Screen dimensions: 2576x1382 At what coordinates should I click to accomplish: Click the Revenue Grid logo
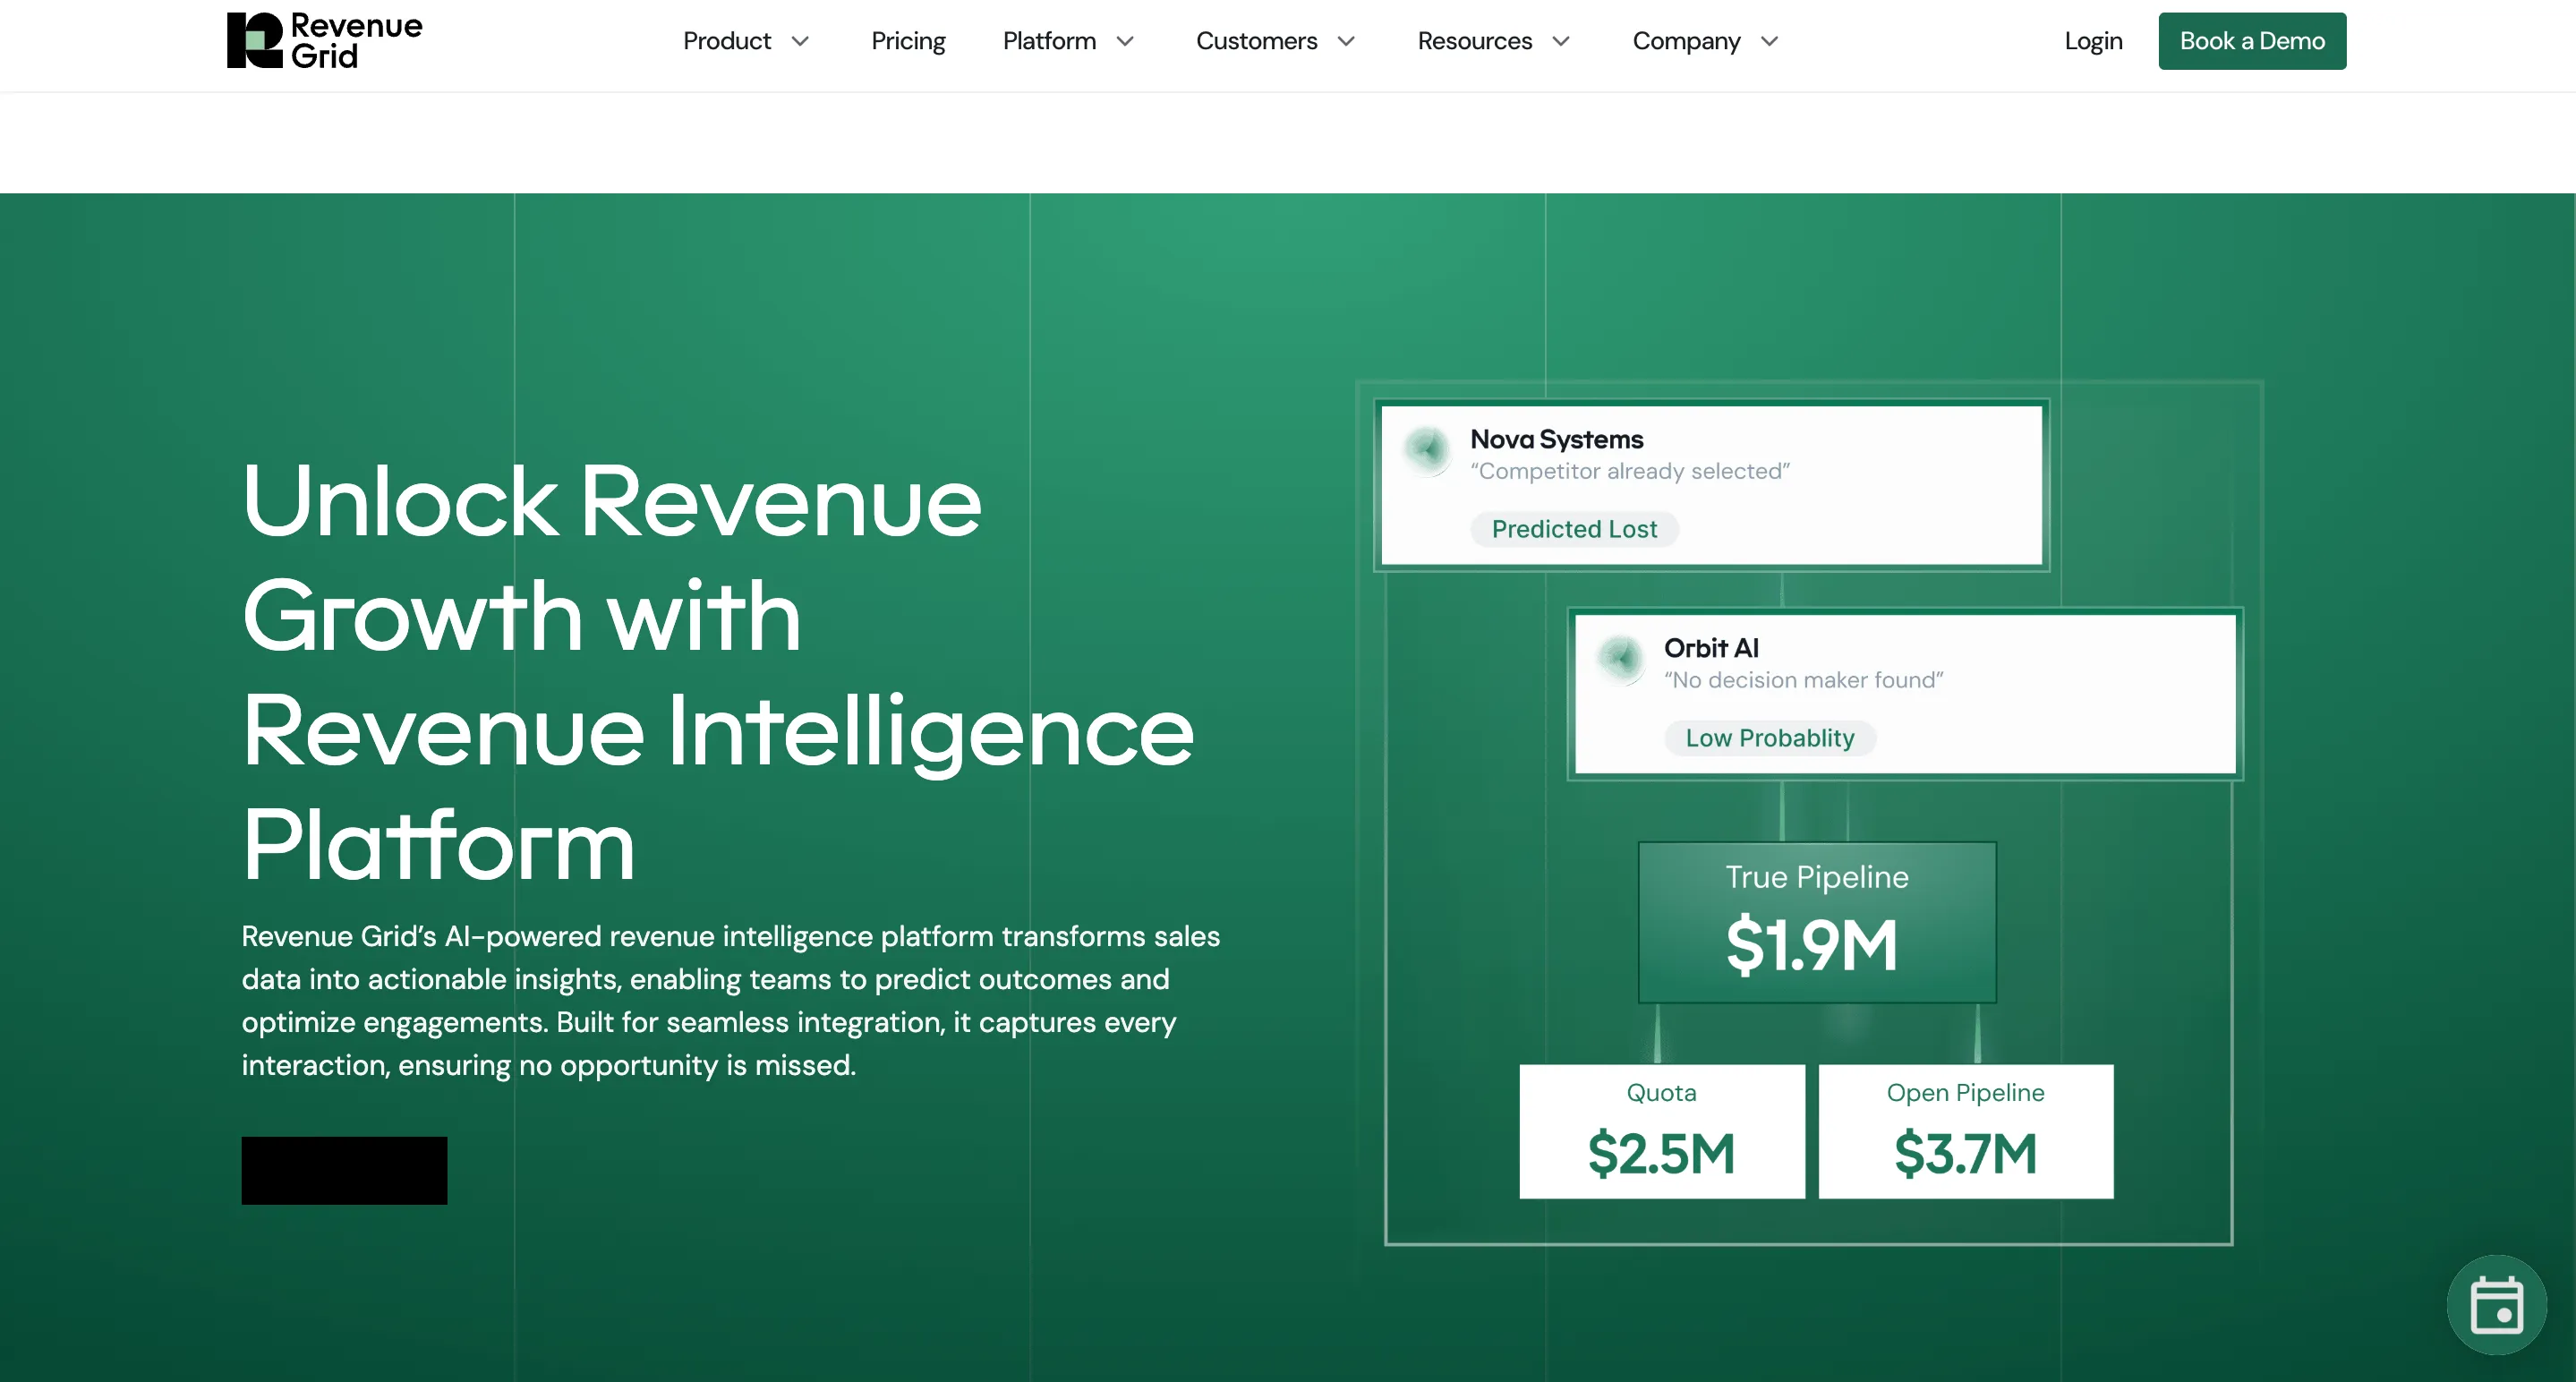(x=324, y=41)
